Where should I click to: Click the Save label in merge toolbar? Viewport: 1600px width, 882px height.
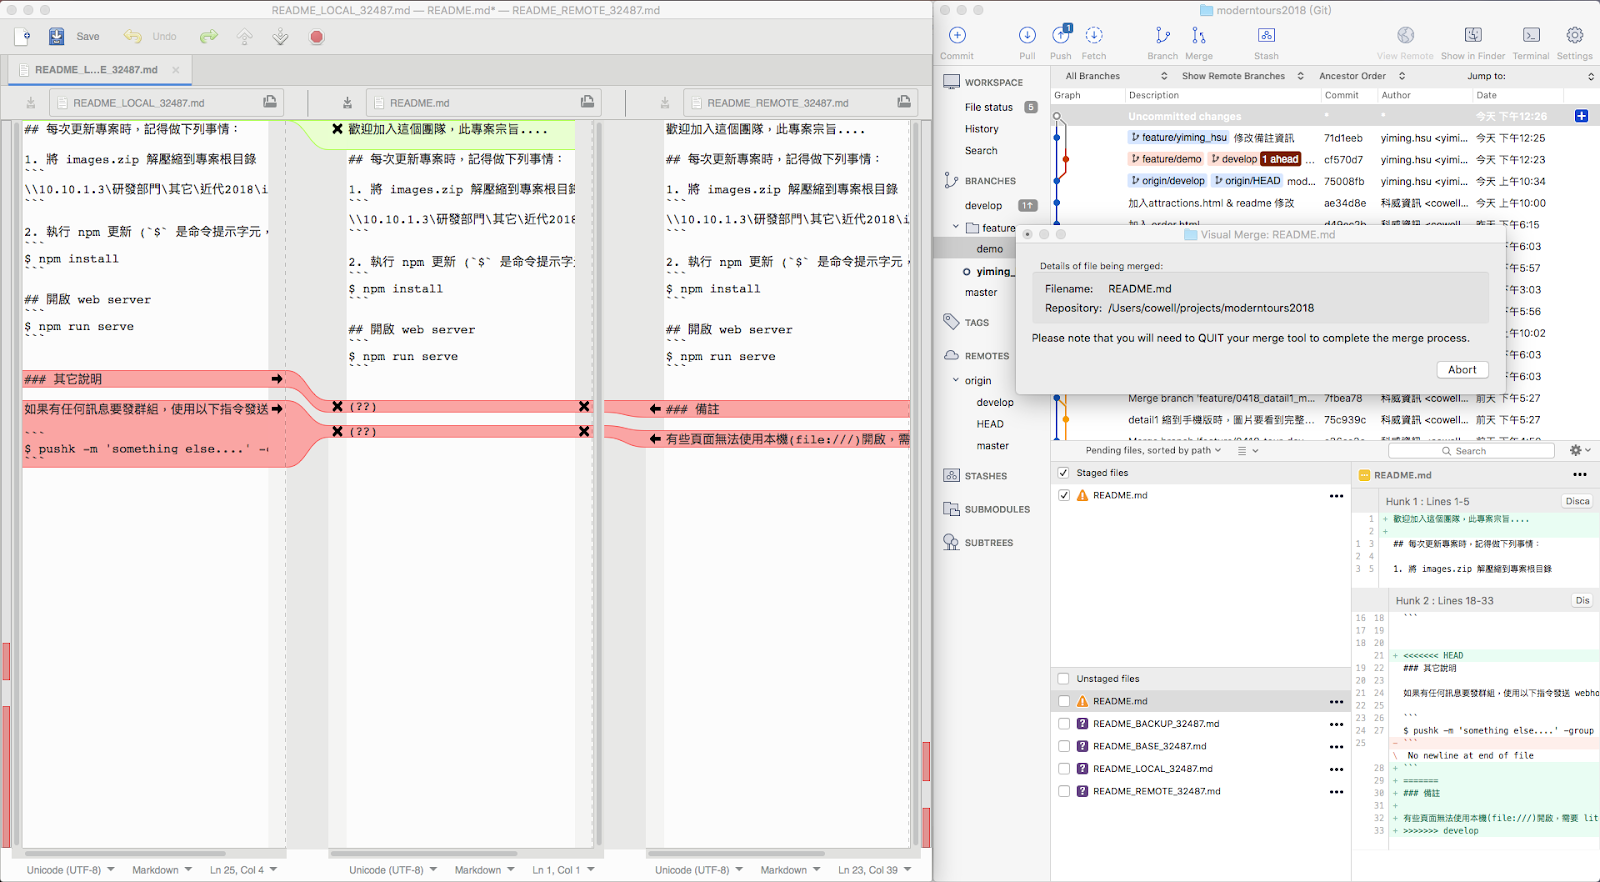point(88,37)
